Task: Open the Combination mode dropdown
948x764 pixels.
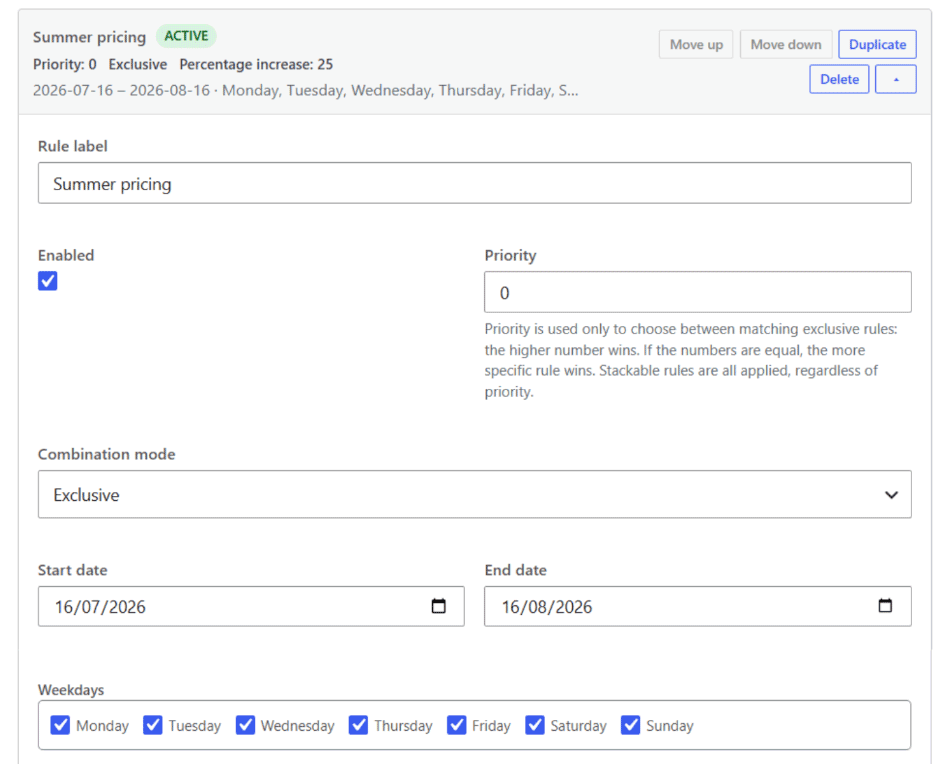Action: (475, 494)
